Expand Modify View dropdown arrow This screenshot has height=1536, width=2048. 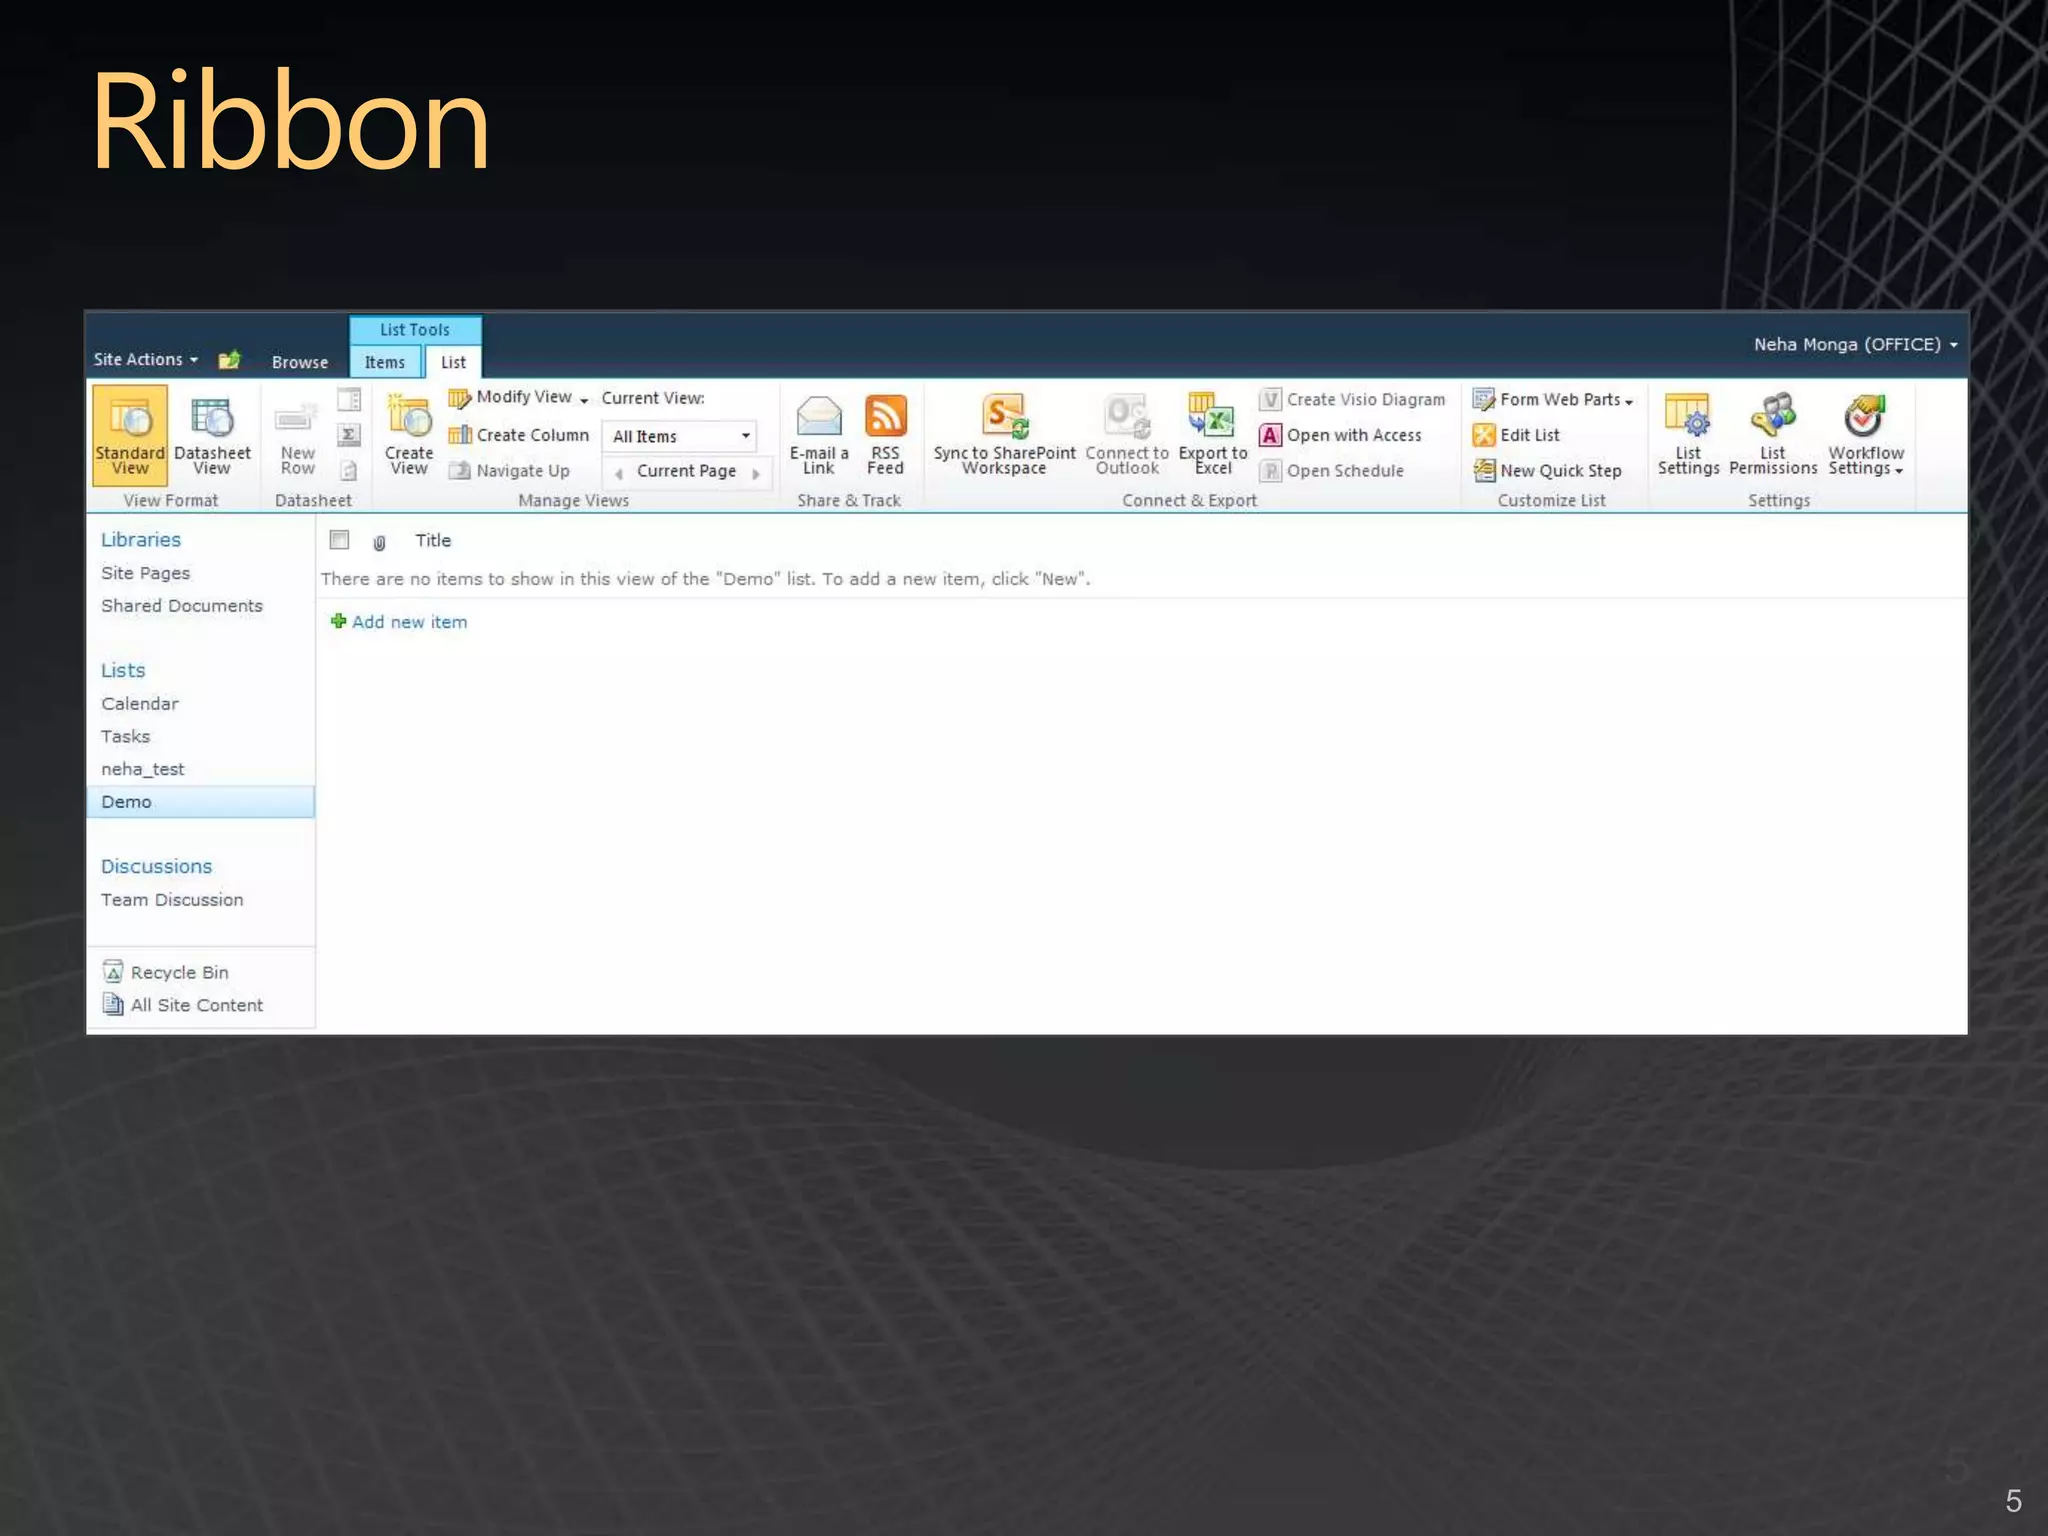pos(584,401)
